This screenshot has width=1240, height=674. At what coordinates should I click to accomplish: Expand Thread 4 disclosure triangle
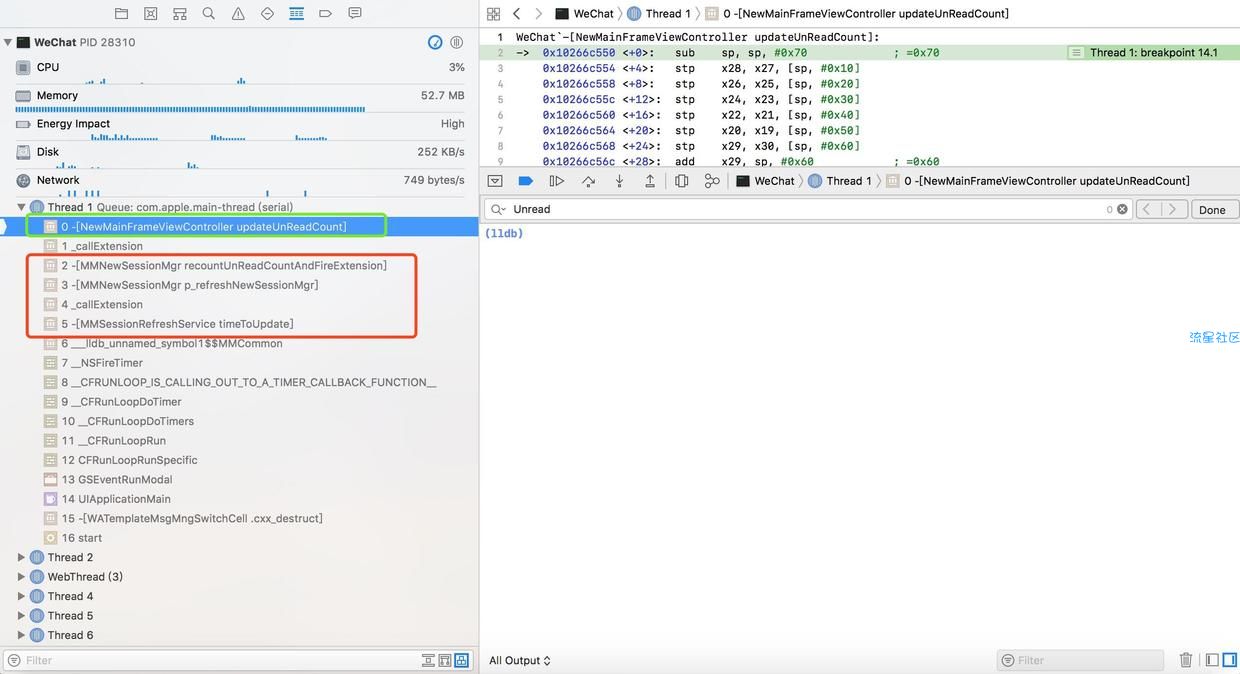coord(21,596)
